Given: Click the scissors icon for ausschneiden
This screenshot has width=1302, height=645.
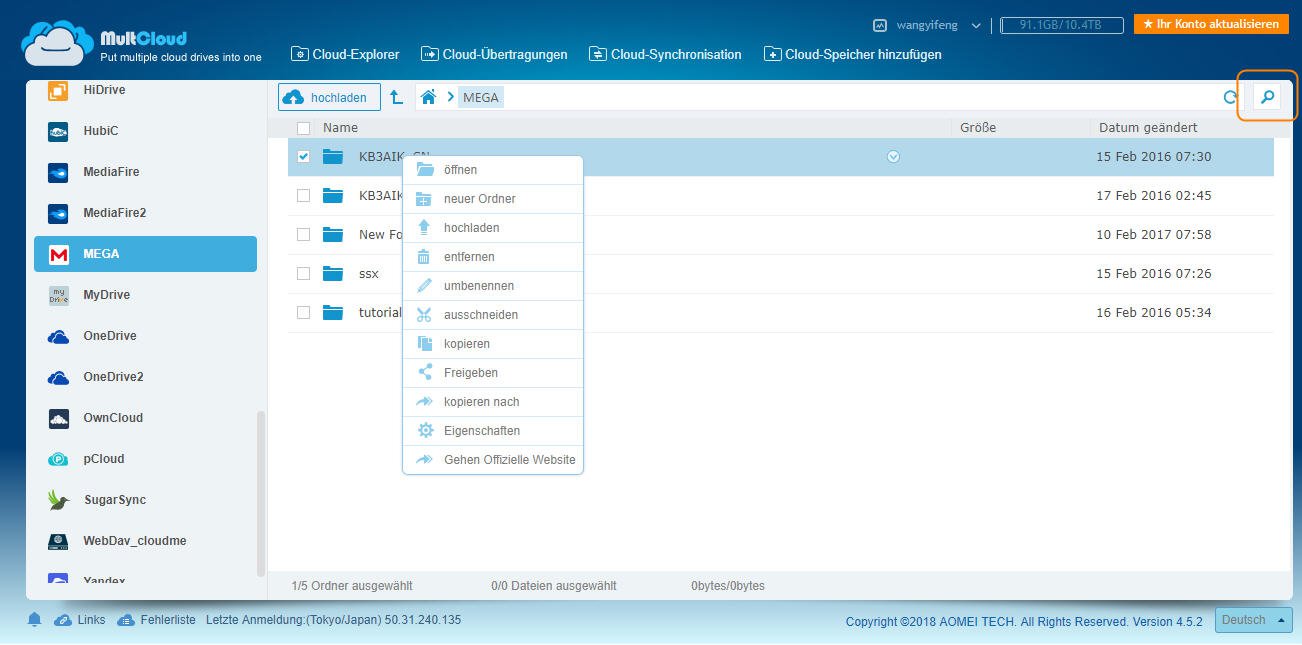Looking at the screenshot, I should tap(424, 315).
